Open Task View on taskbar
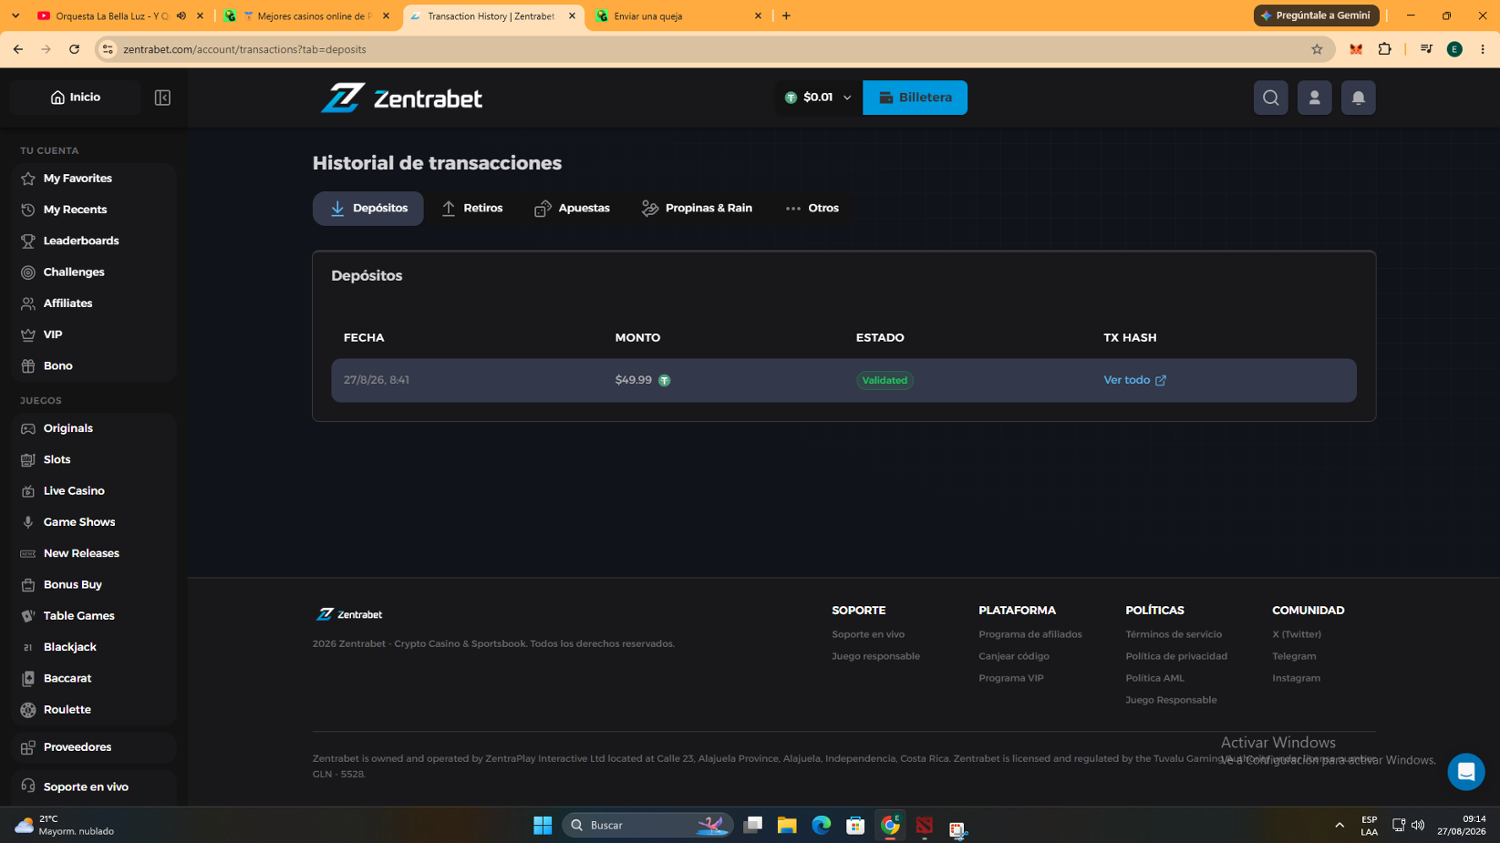Viewport: 1500px width, 843px height. (x=753, y=825)
